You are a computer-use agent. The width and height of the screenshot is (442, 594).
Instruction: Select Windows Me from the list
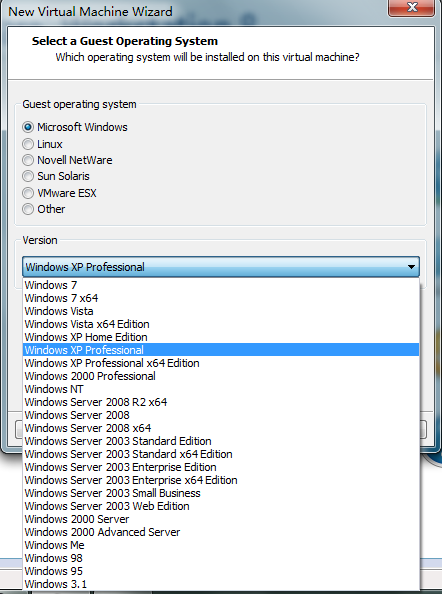tap(221, 545)
